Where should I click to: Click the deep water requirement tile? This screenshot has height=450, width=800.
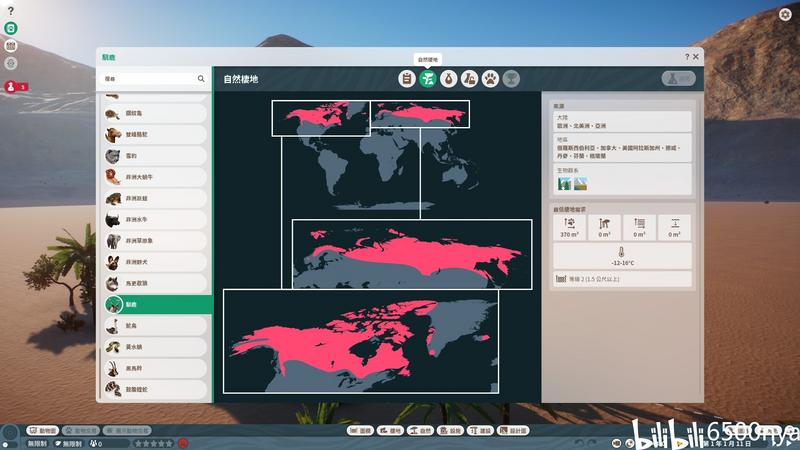click(x=674, y=228)
